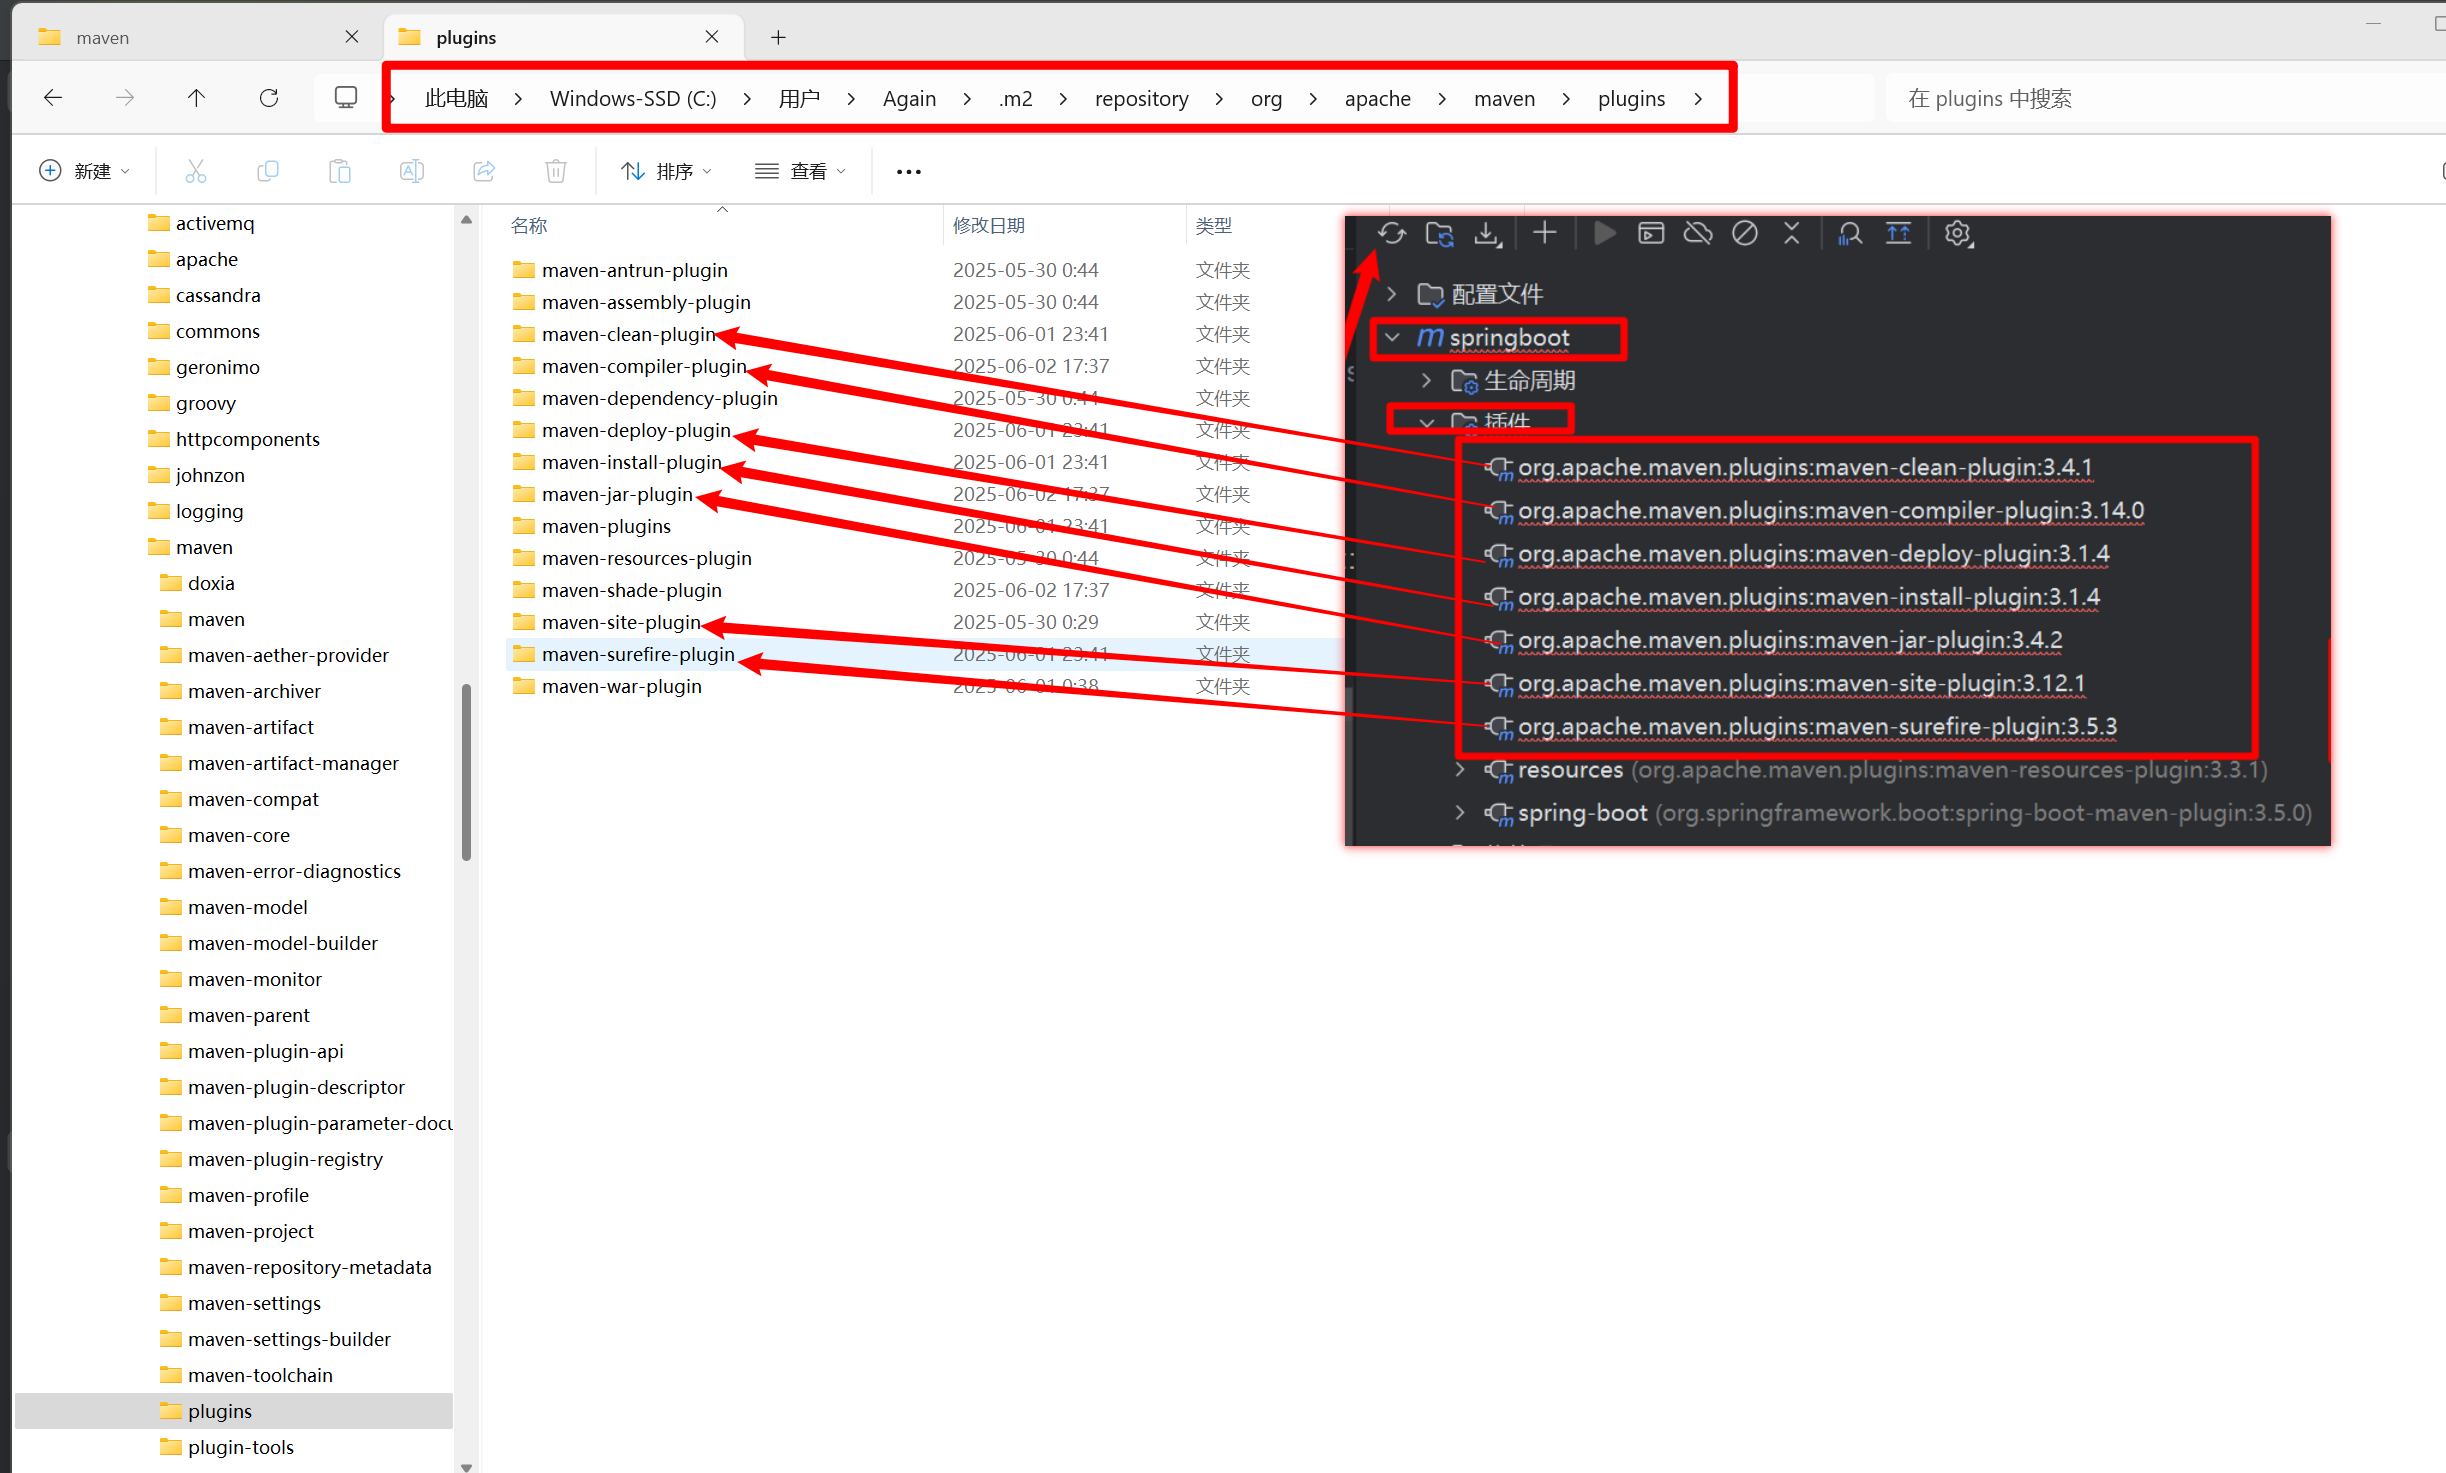The width and height of the screenshot is (2446, 1473).
Task: Click the Delete trash can icon
Action: (555, 171)
